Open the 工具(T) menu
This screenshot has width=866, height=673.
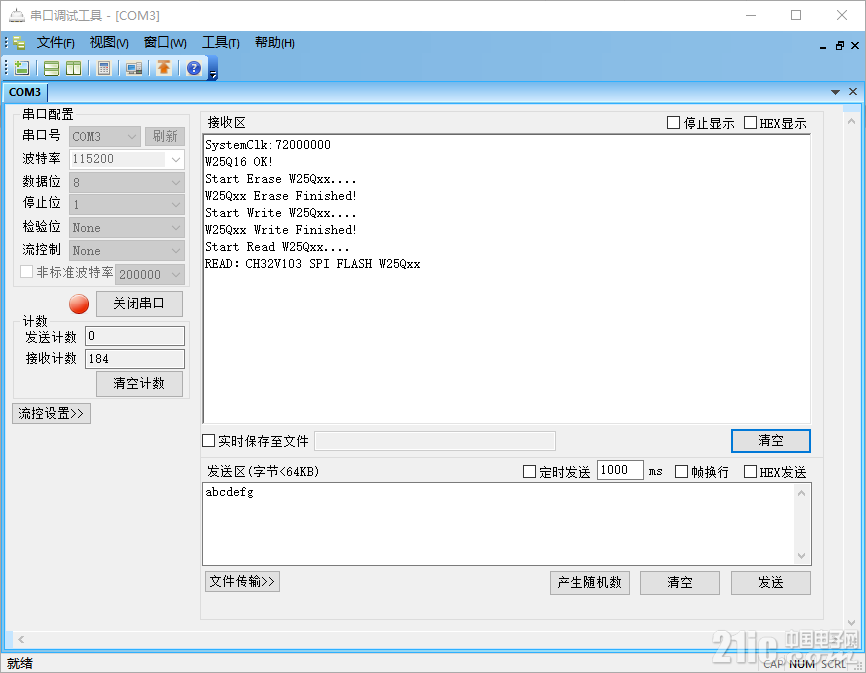[x=220, y=43]
